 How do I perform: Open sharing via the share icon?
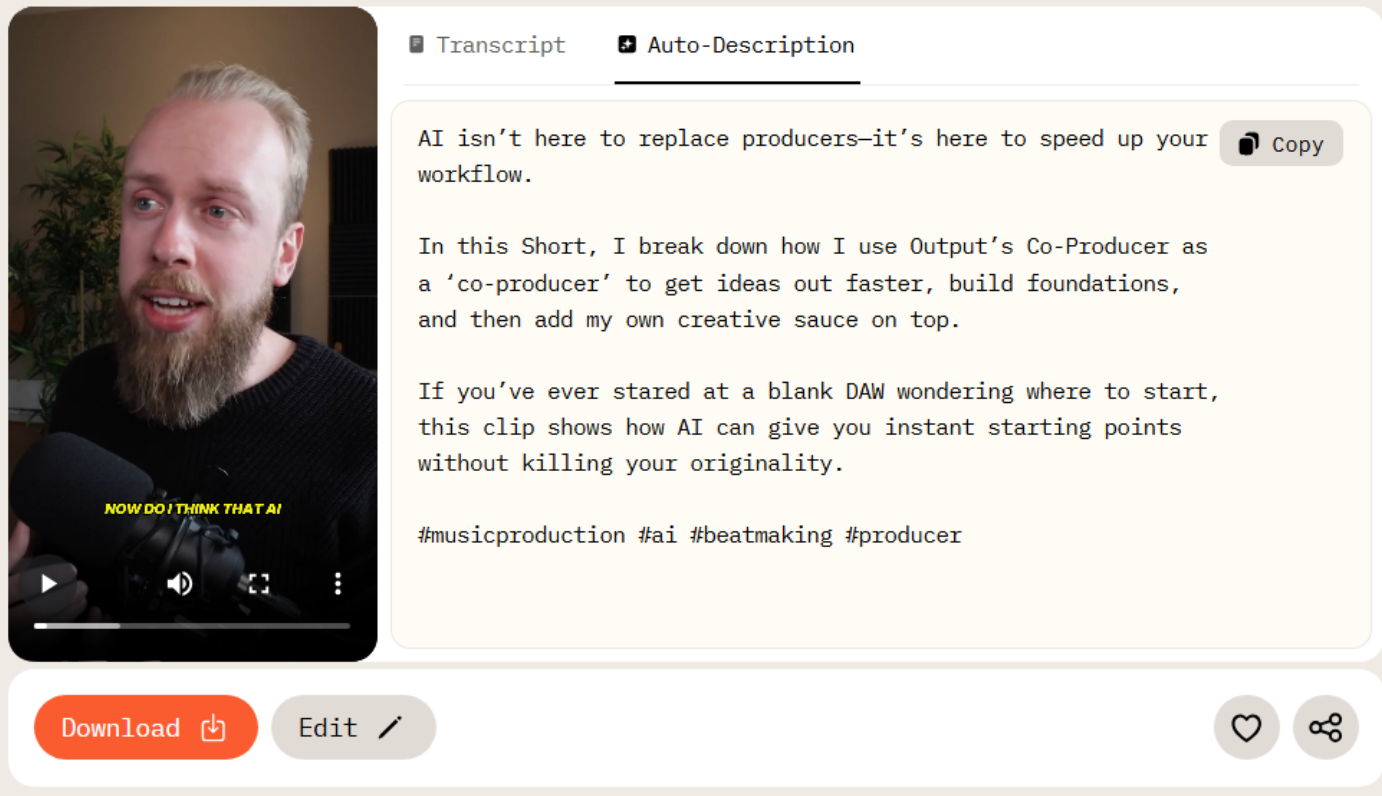click(1325, 728)
